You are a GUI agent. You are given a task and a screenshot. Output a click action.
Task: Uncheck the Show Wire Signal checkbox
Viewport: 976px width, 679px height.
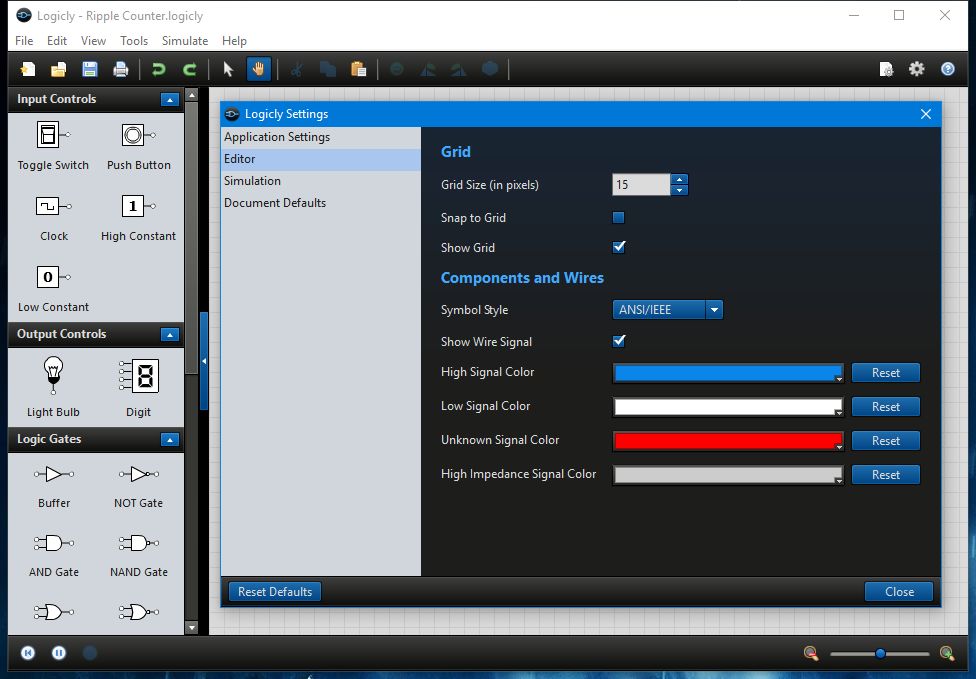tap(618, 341)
